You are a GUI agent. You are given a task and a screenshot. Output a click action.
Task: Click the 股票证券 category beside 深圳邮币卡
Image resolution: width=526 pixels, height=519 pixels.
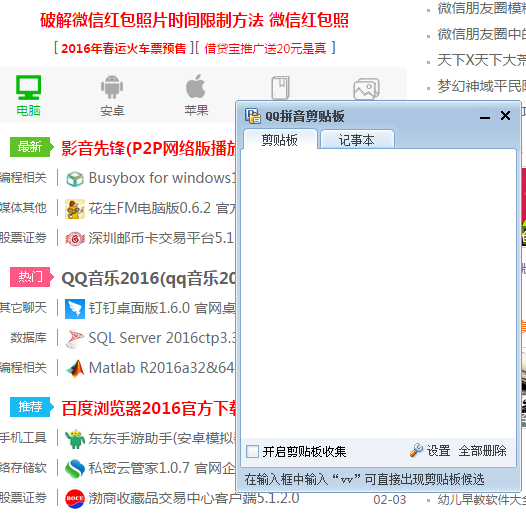pos(23,238)
